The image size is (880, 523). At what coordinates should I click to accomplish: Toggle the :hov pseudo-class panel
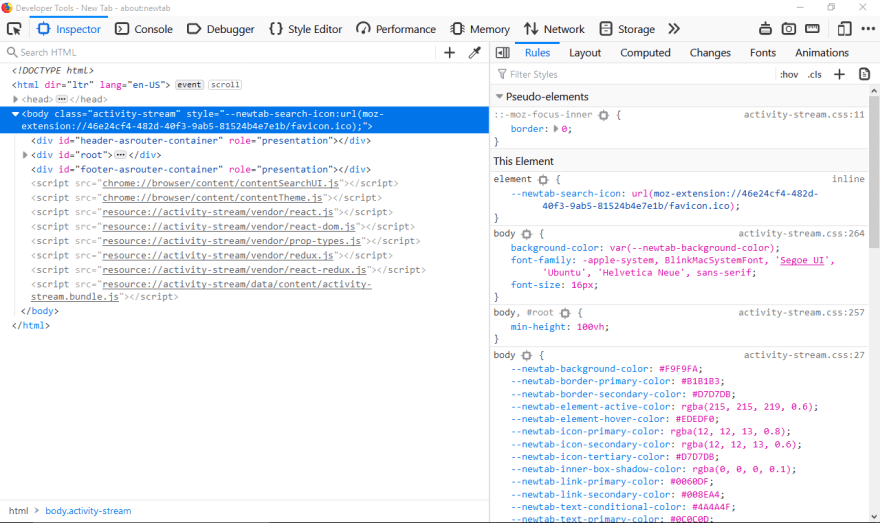point(789,74)
